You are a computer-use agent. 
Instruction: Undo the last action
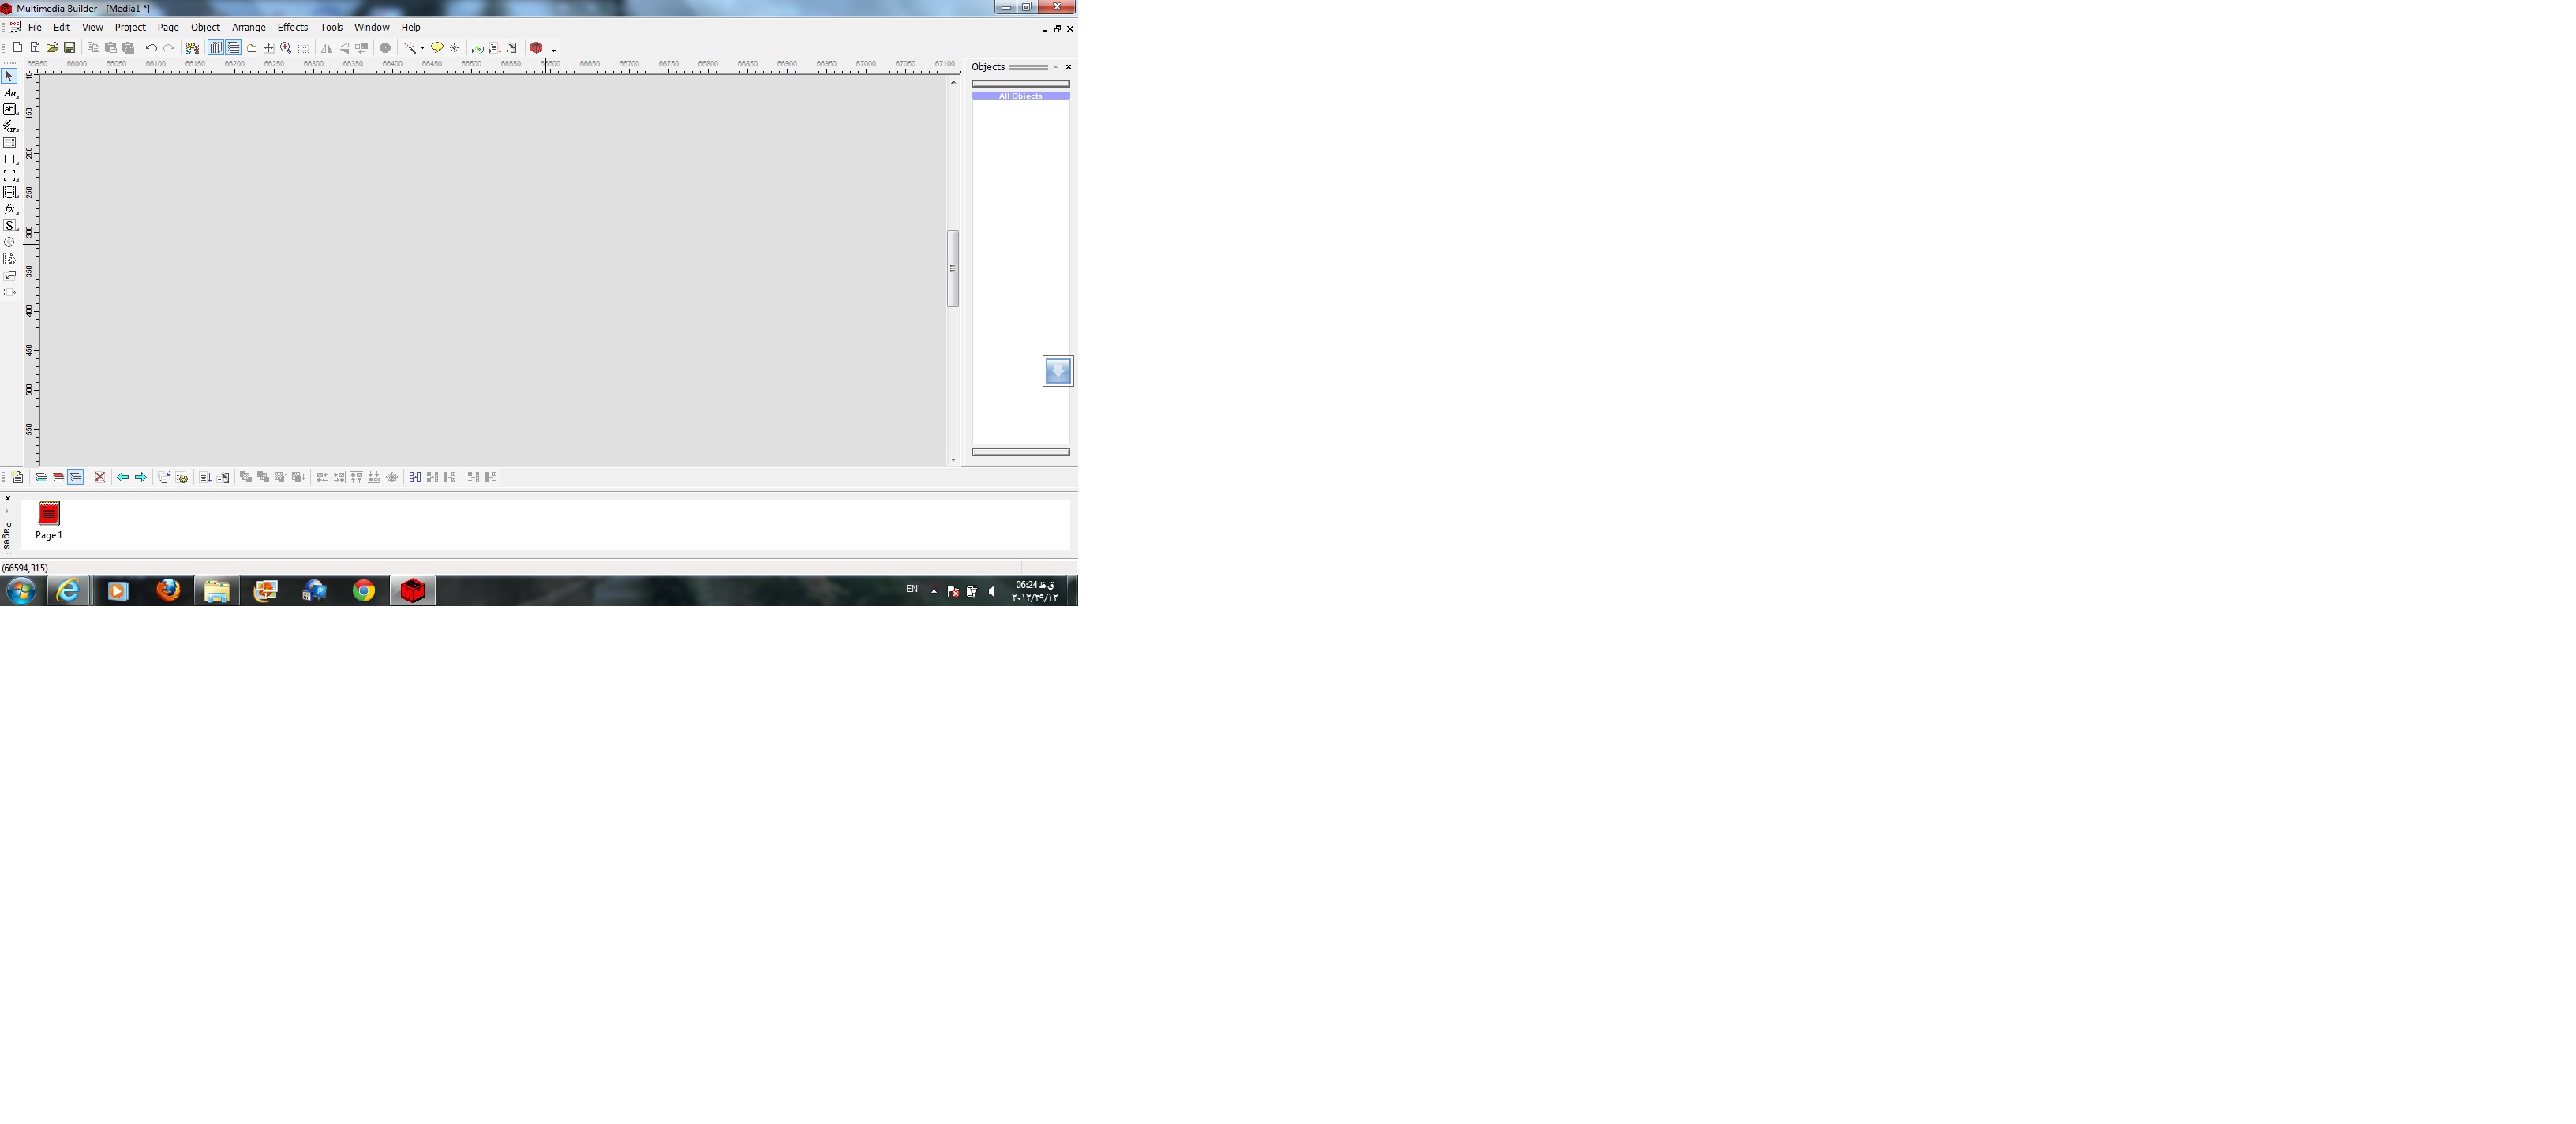tap(151, 48)
